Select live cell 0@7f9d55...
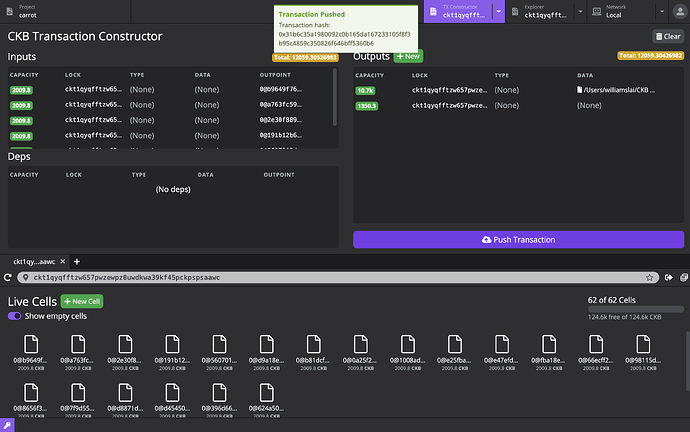This screenshot has height=432, width=690. coord(78,399)
